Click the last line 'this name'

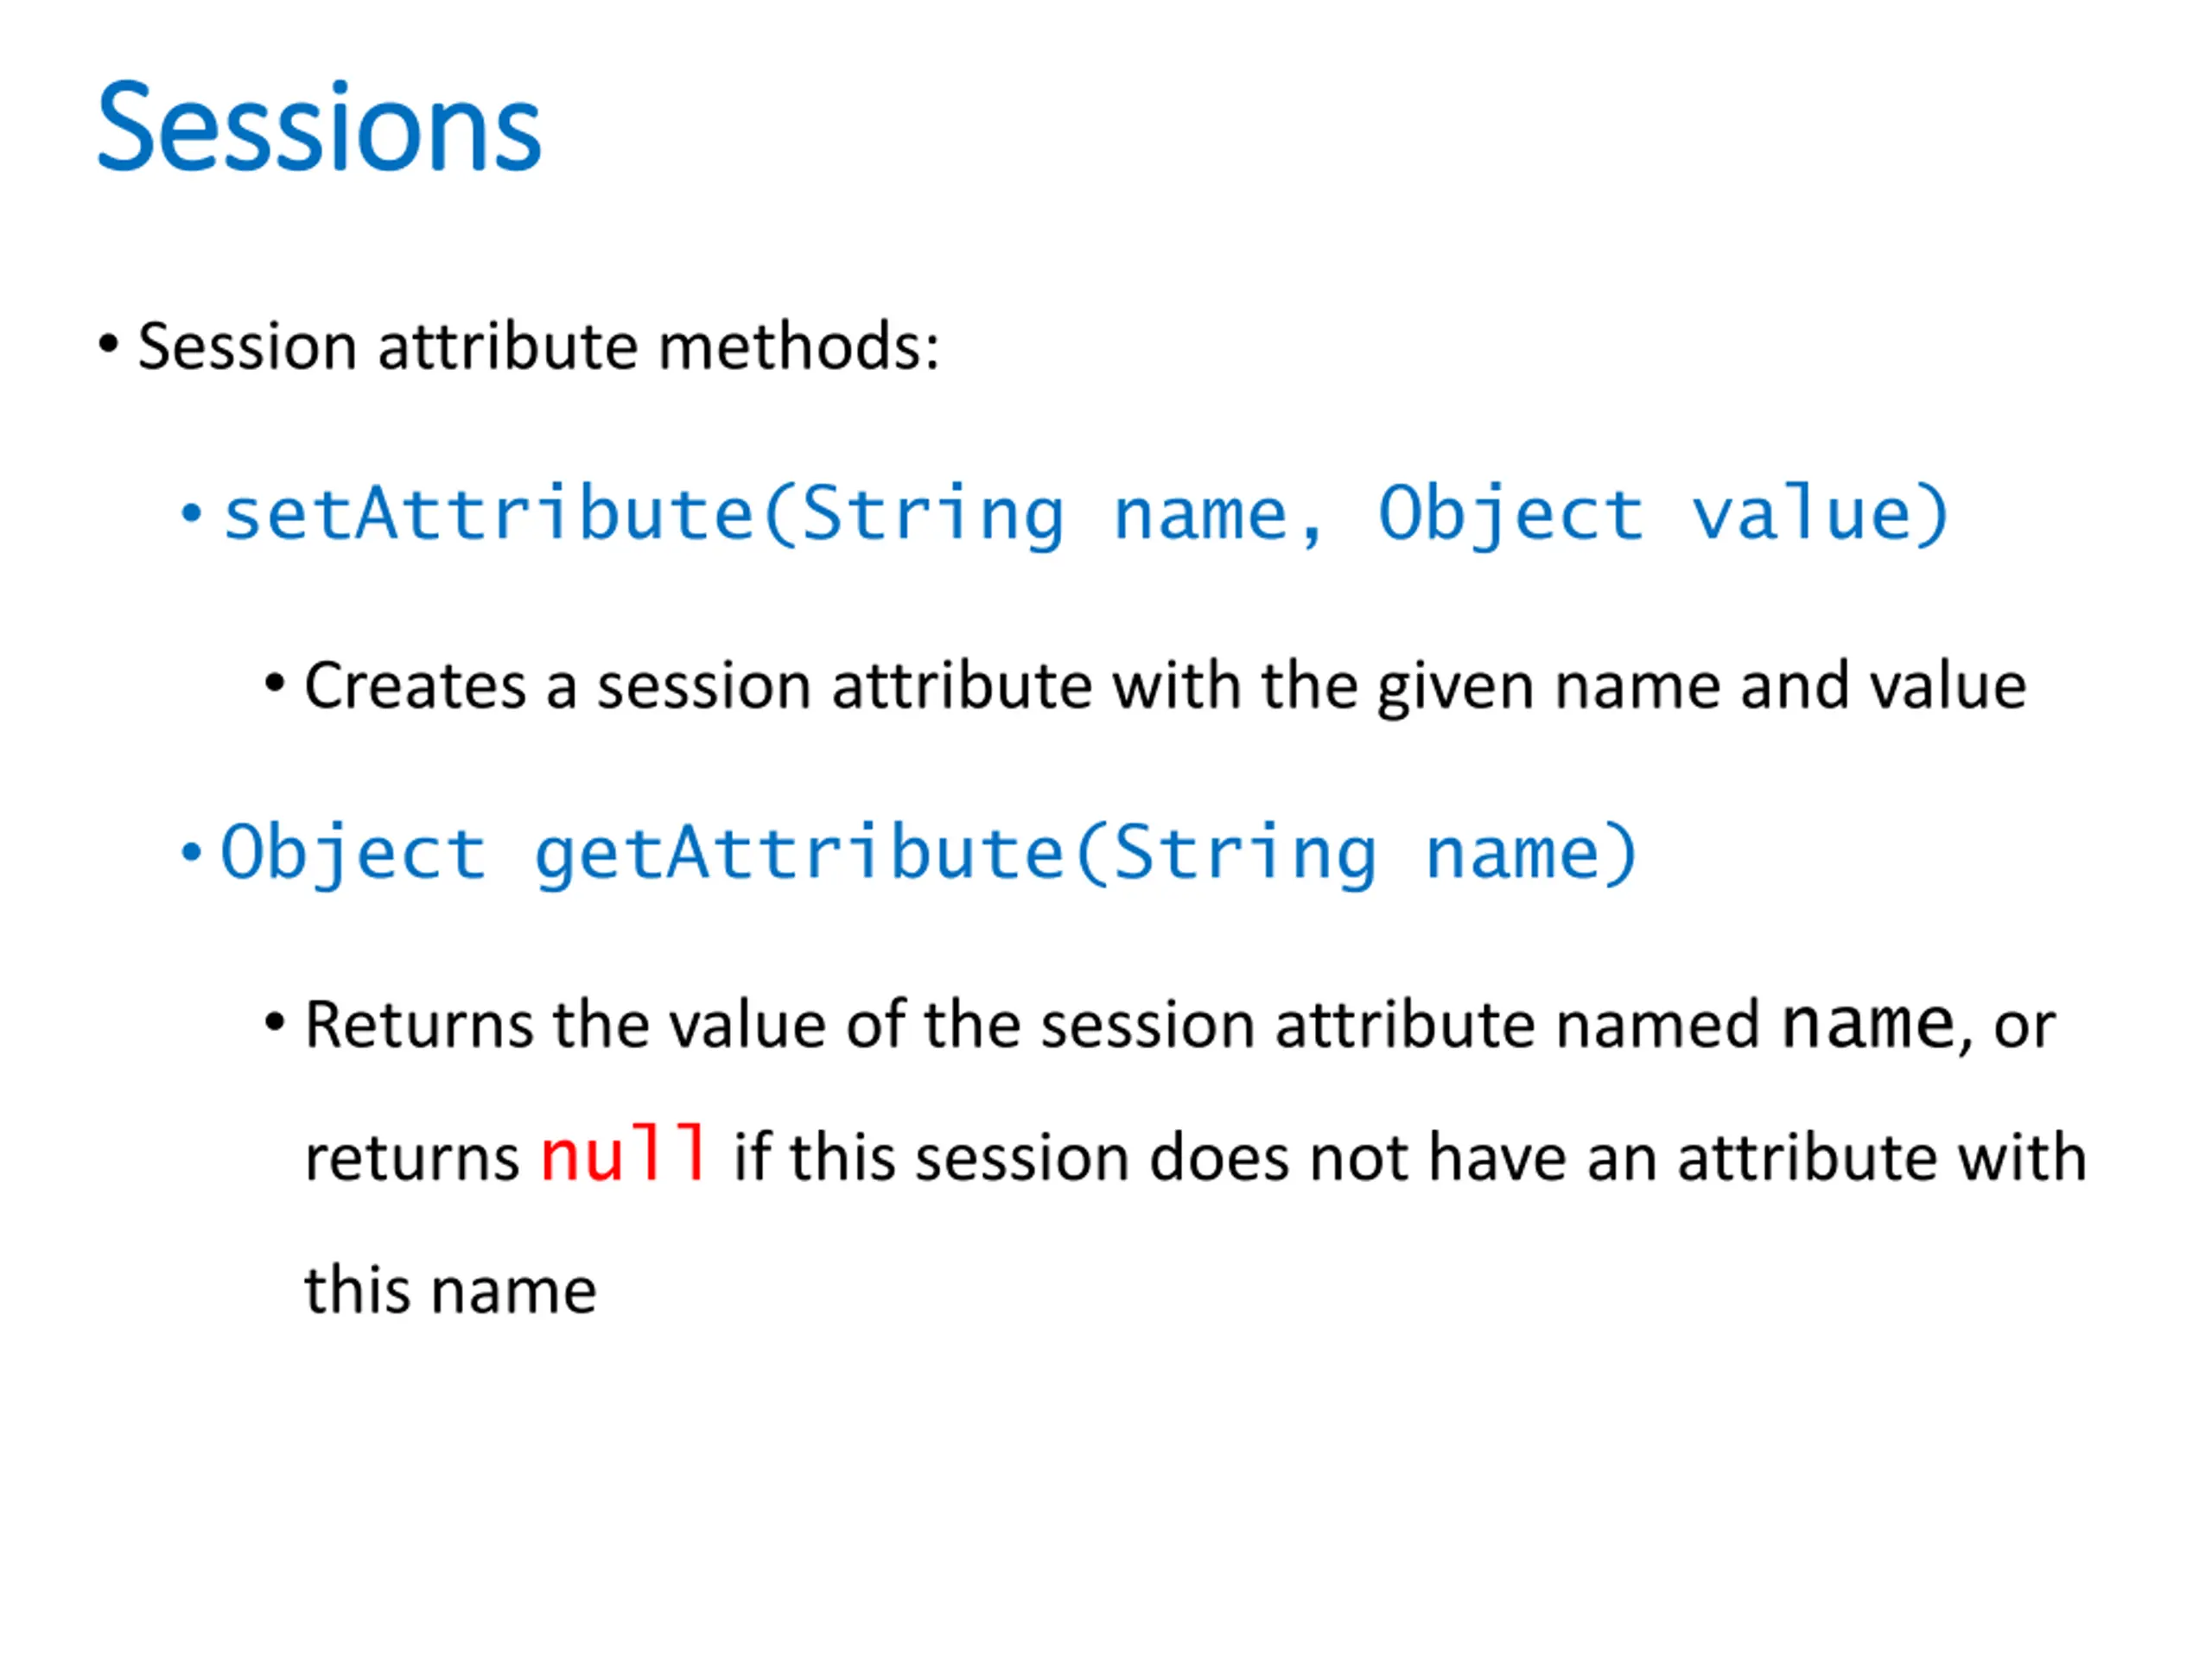(x=450, y=1290)
